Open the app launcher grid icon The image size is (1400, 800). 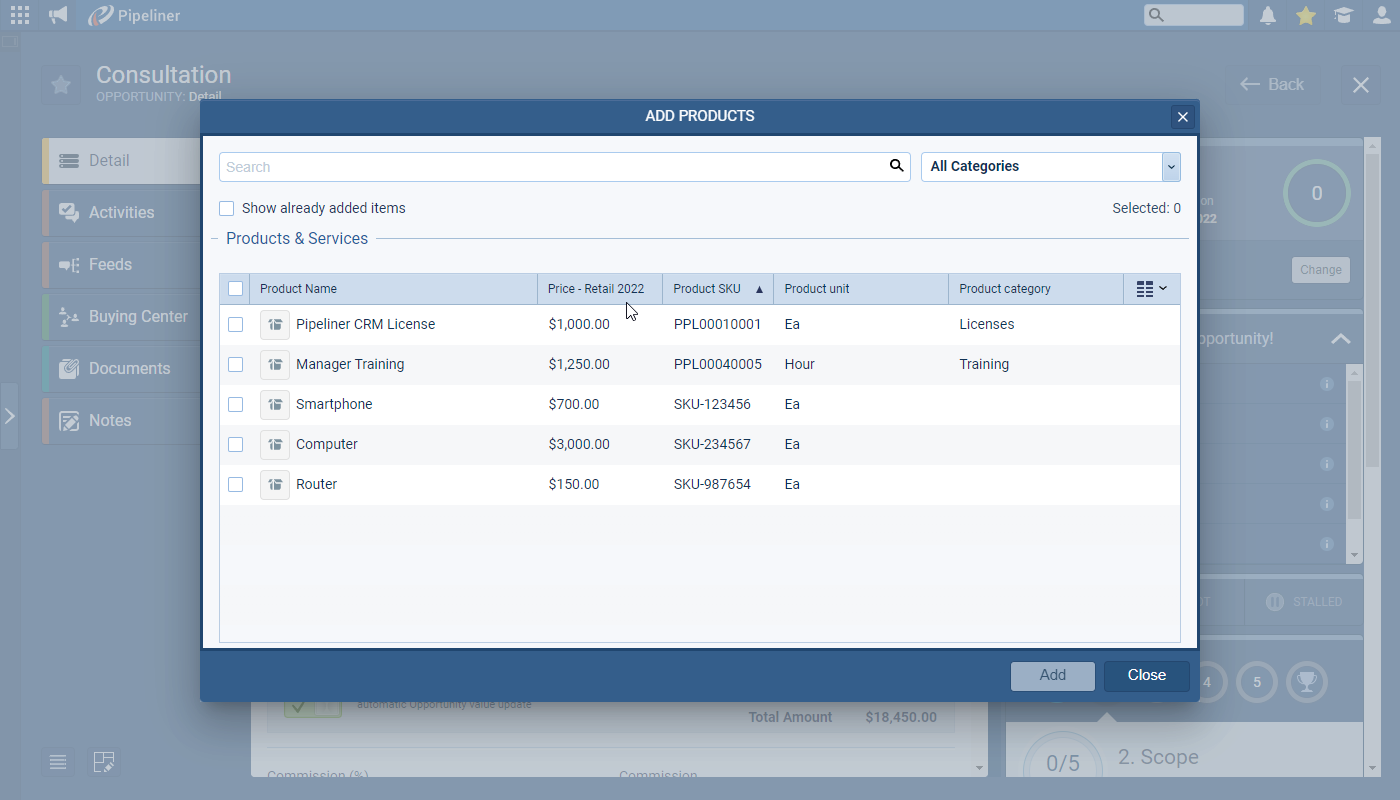click(18, 14)
